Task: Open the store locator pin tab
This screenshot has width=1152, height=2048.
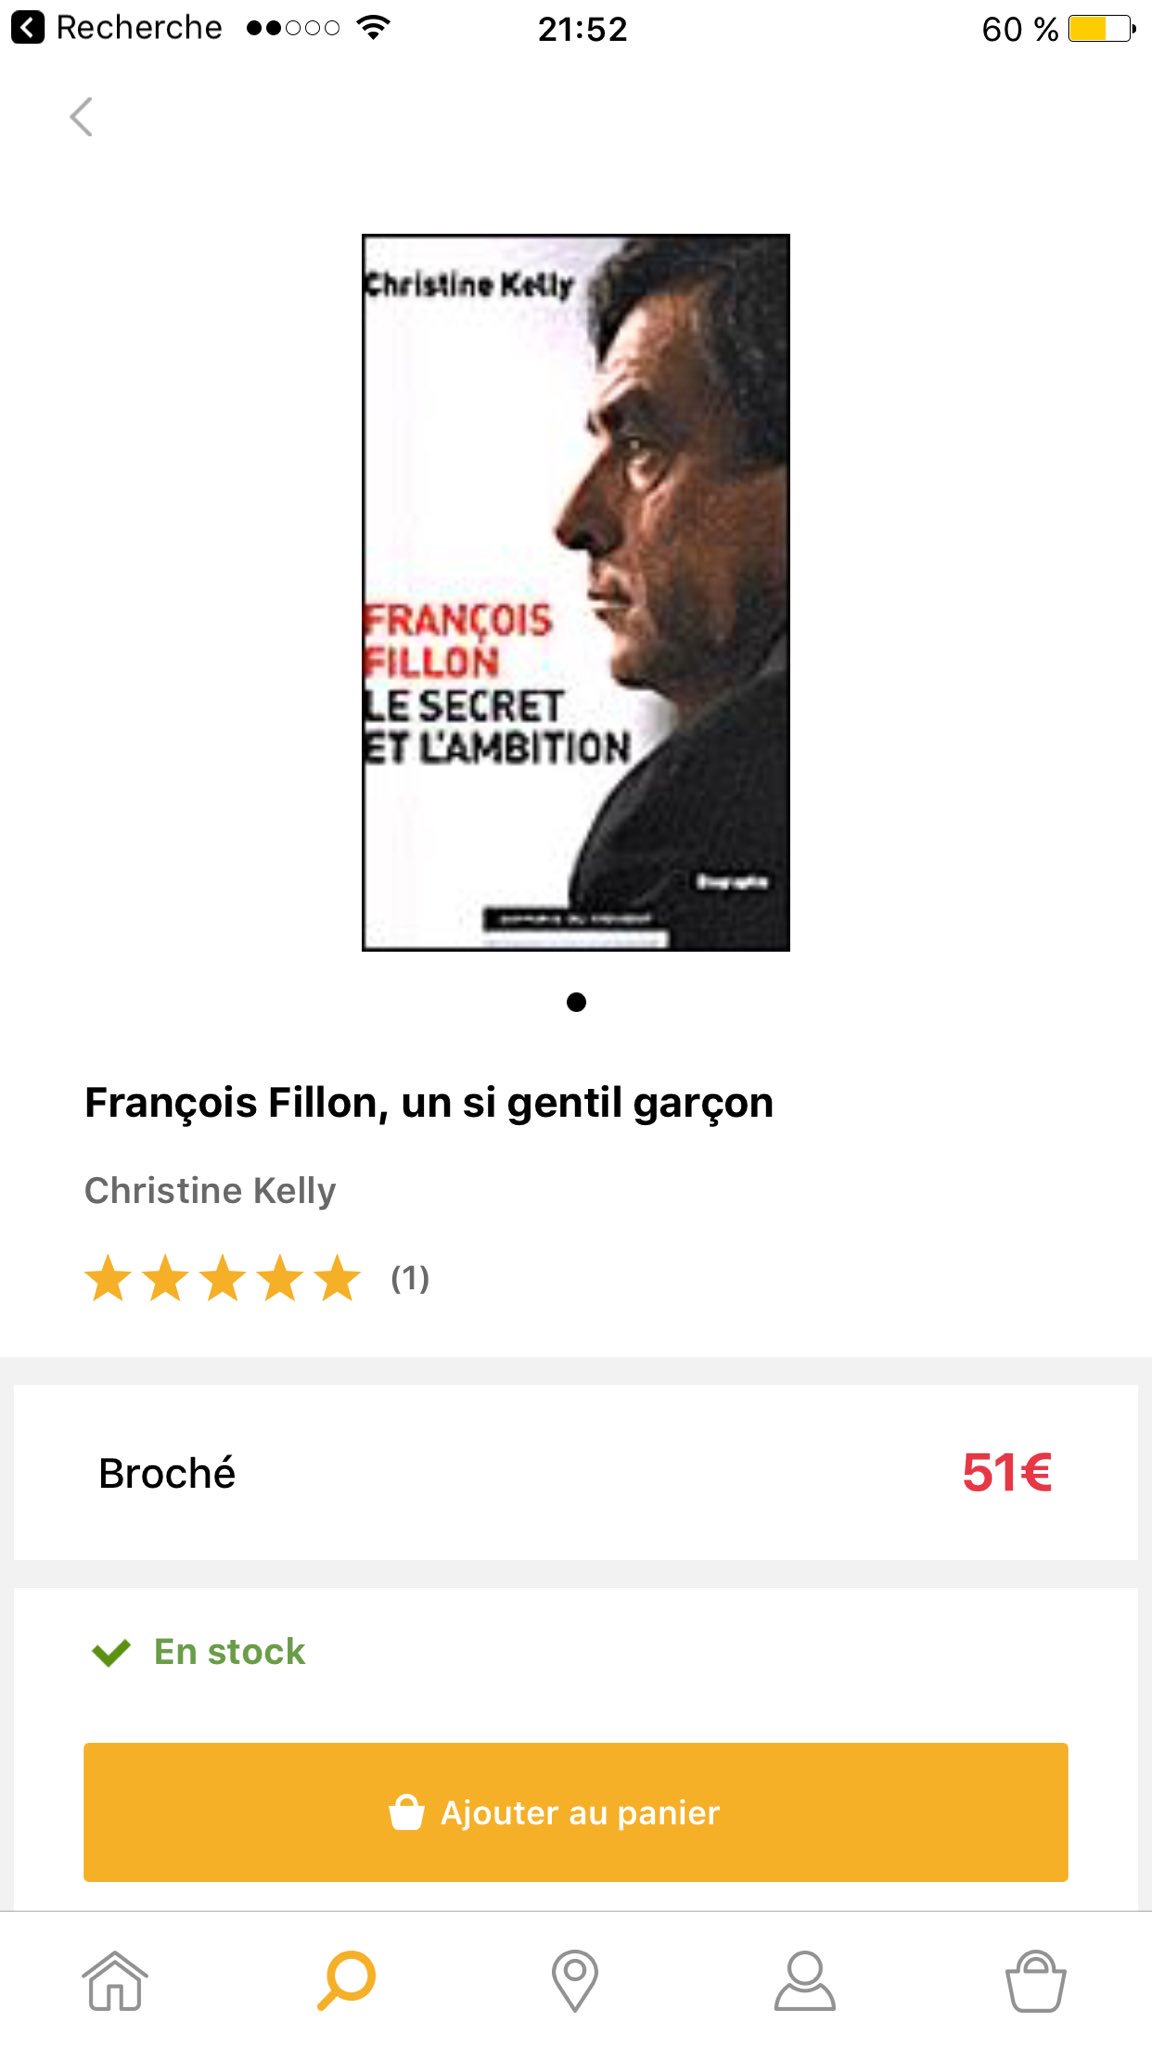Action: click(x=575, y=1981)
